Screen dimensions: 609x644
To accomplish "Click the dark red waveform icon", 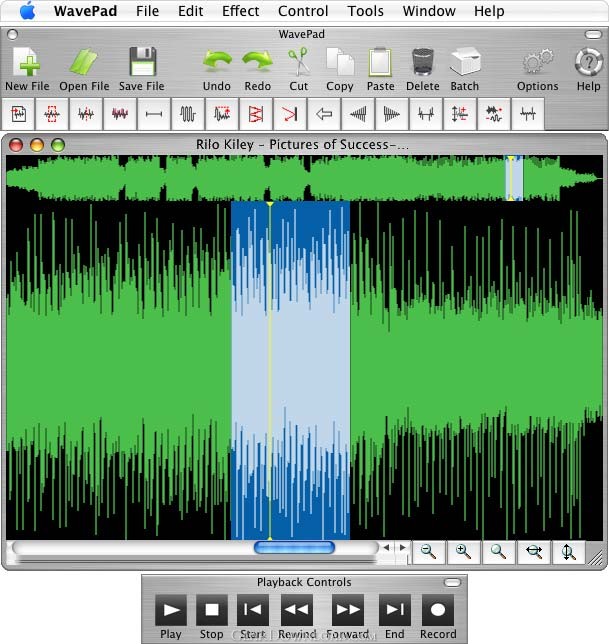I will coord(120,114).
